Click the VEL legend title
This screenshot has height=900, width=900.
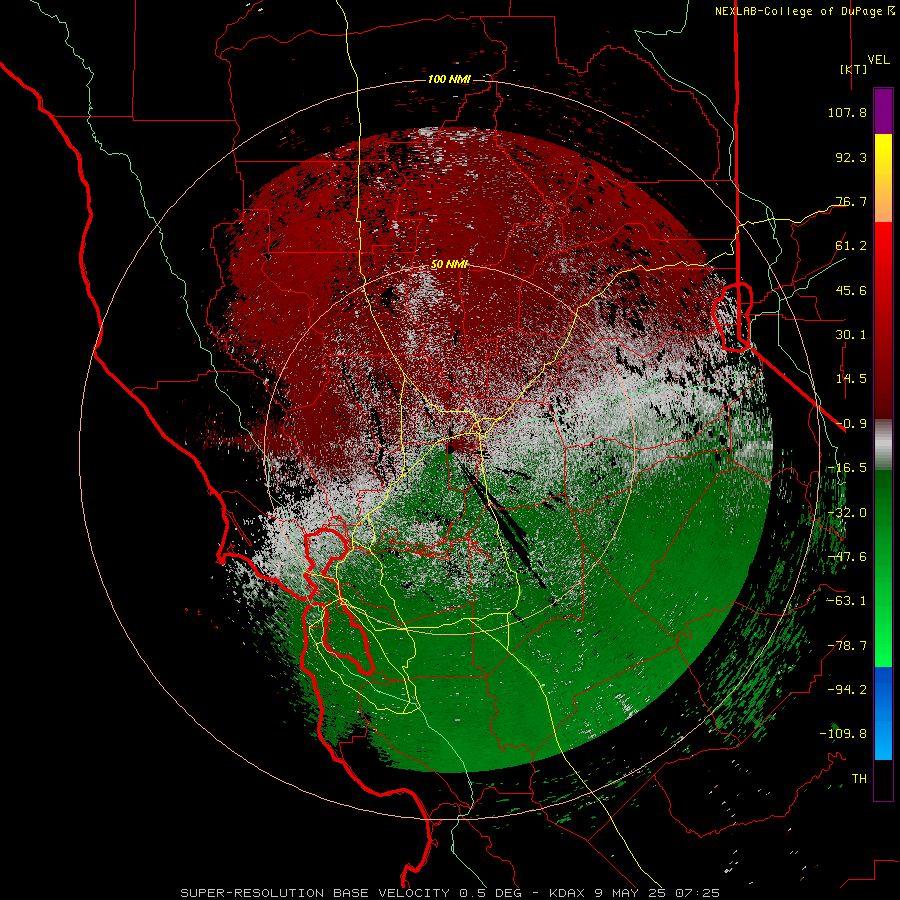[x=878, y=60]
